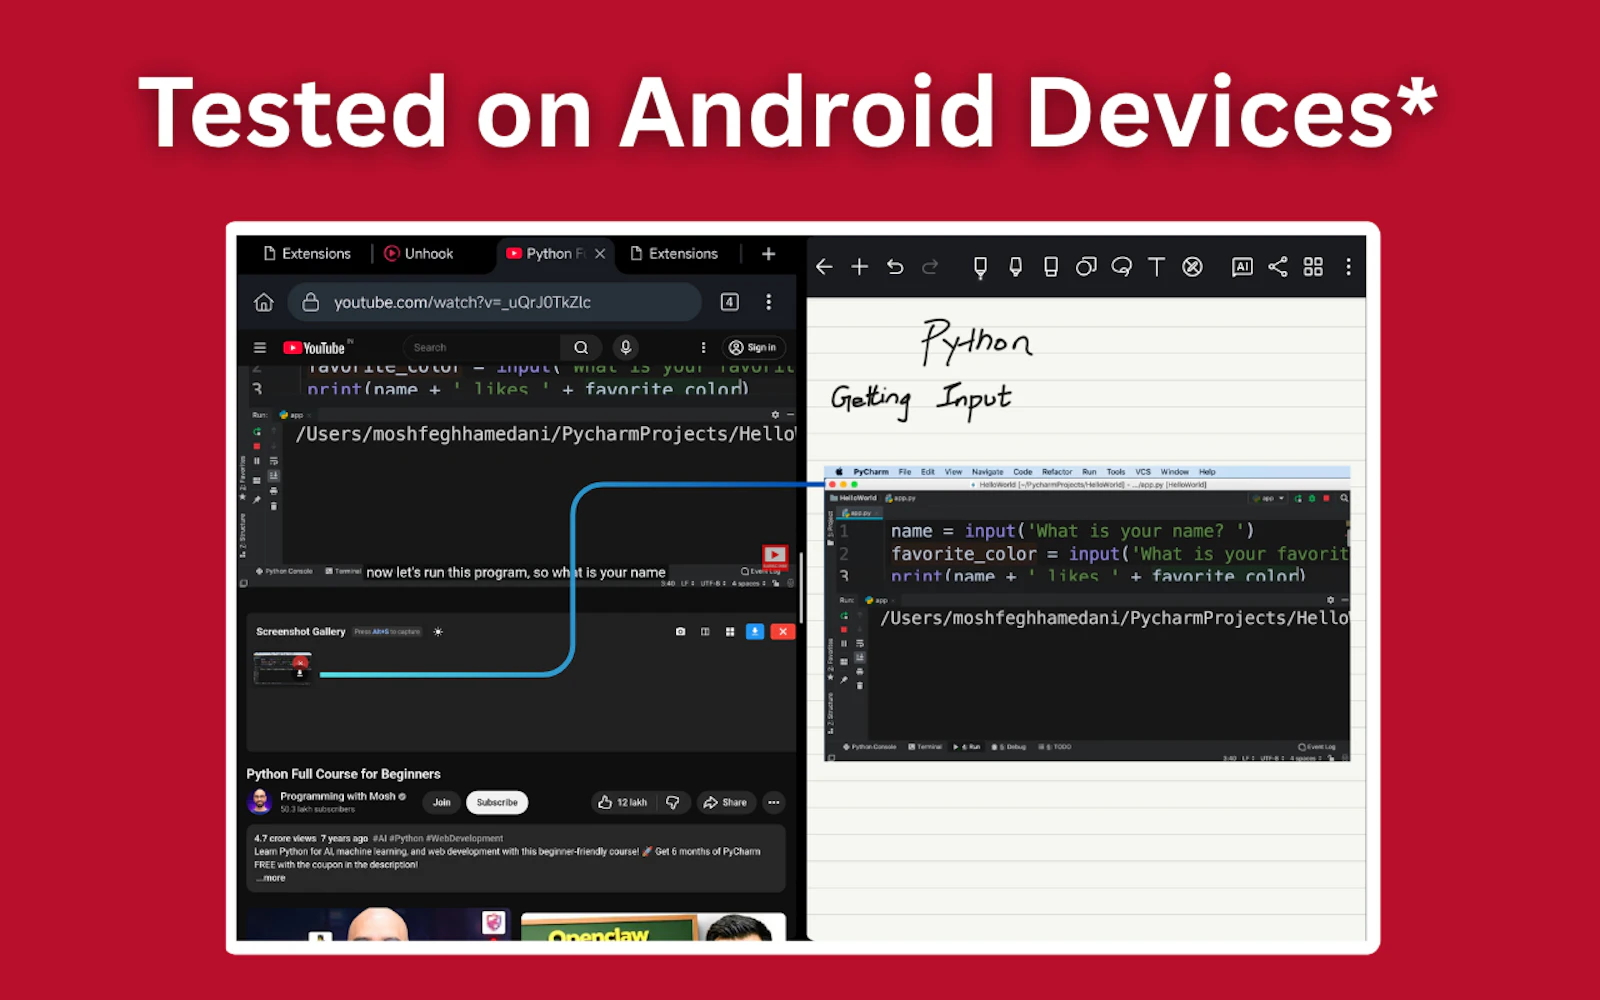Open YouTube settings three-dot menu
The image size is (1600, 1000).
[x=703, y=348]
